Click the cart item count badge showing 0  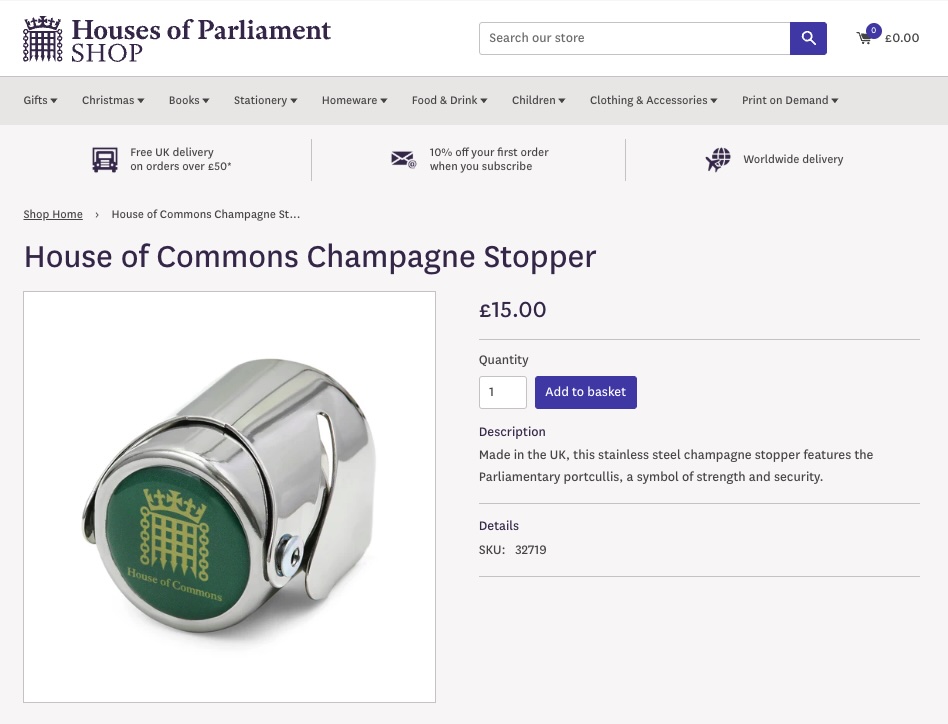[x=873, y=30]
